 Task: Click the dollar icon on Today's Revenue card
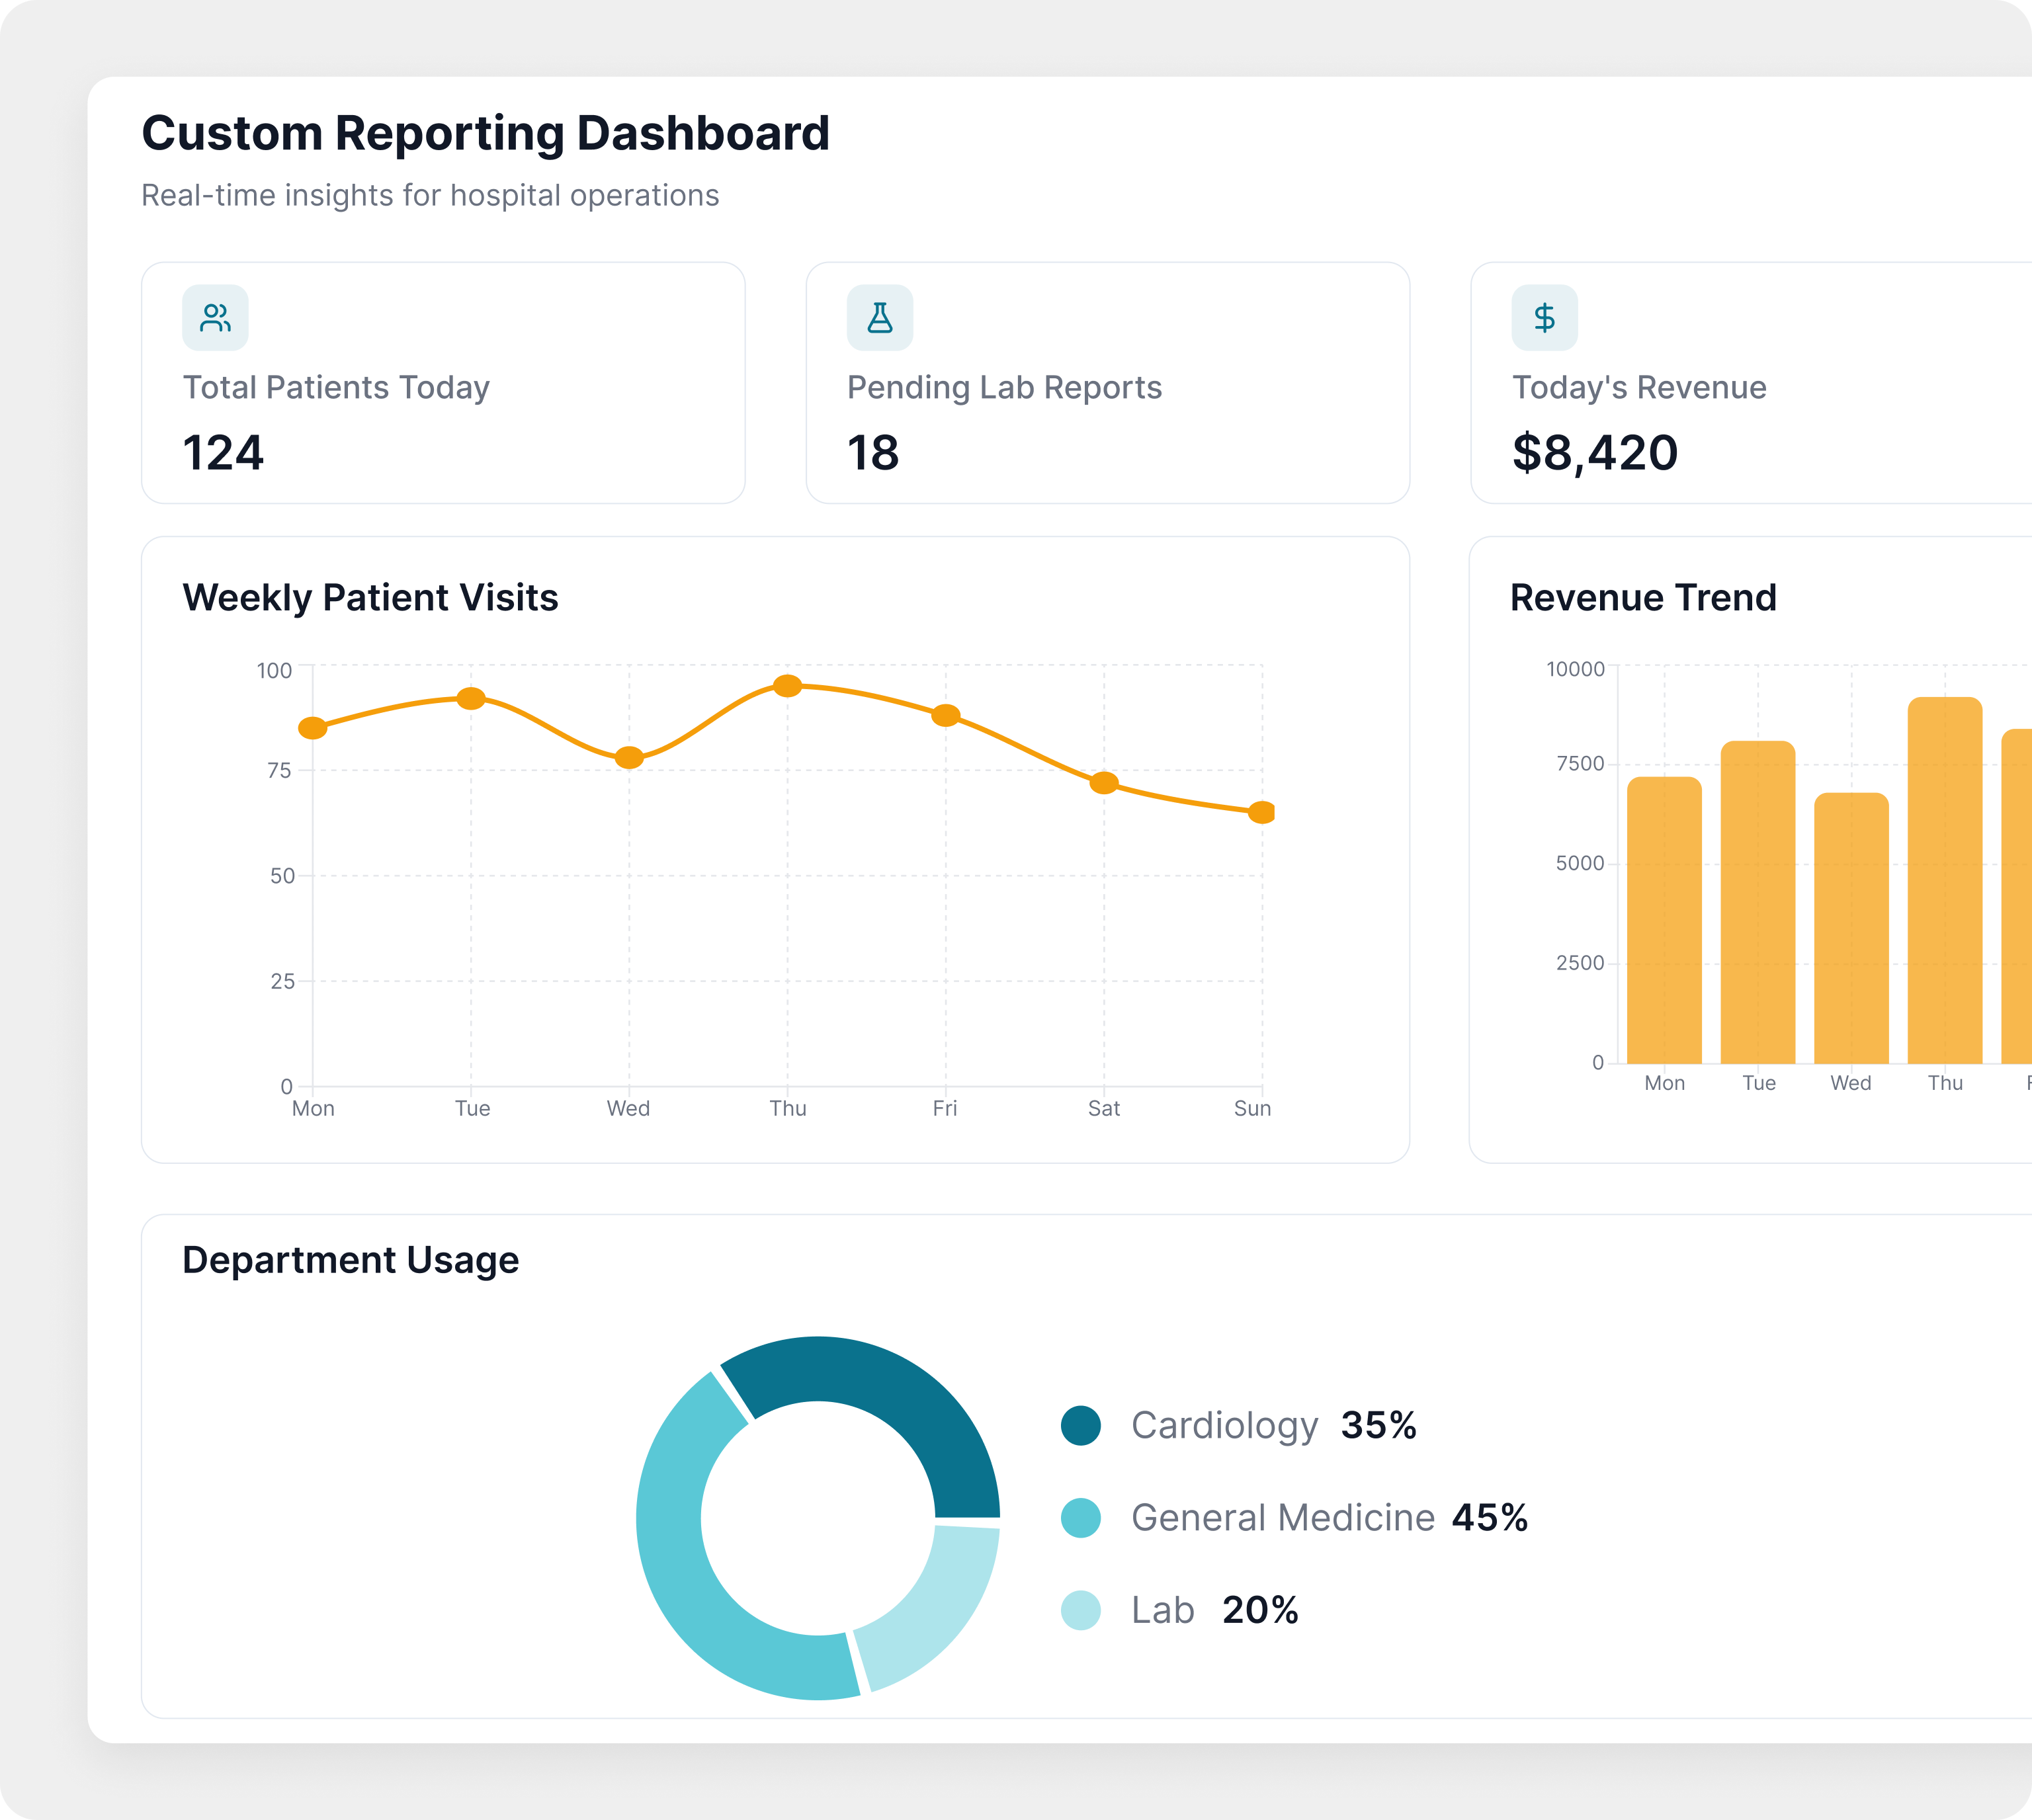click(1546, 318)
